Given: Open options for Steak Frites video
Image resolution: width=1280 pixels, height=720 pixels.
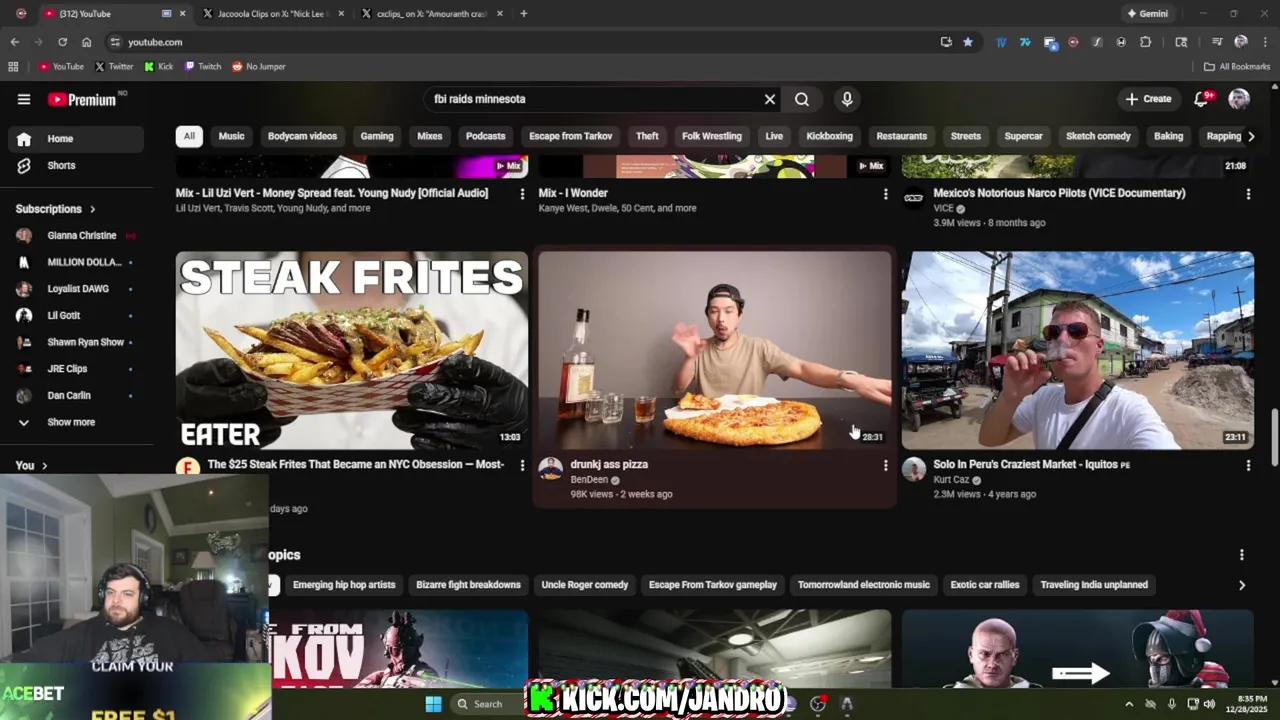Looking at the screenshot, I should (x=522, y=465).
